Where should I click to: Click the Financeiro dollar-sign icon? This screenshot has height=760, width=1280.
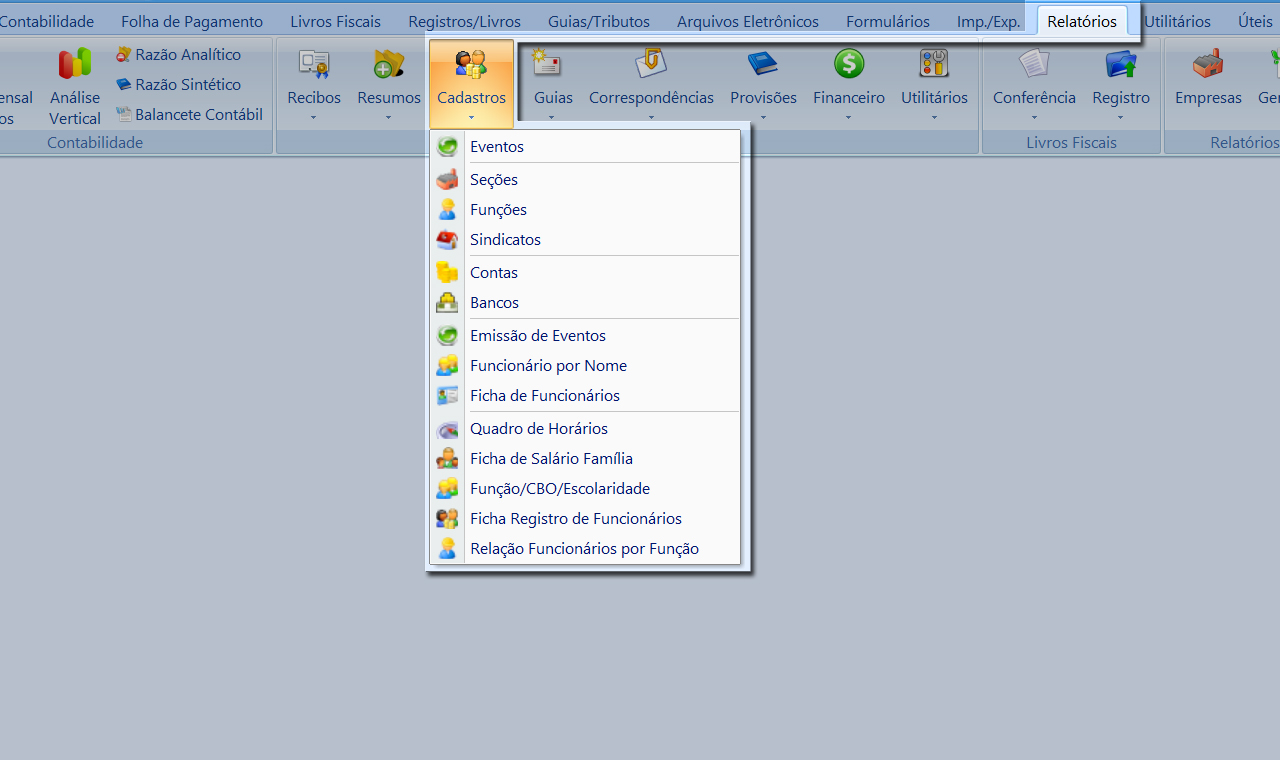tap(848, 64)
